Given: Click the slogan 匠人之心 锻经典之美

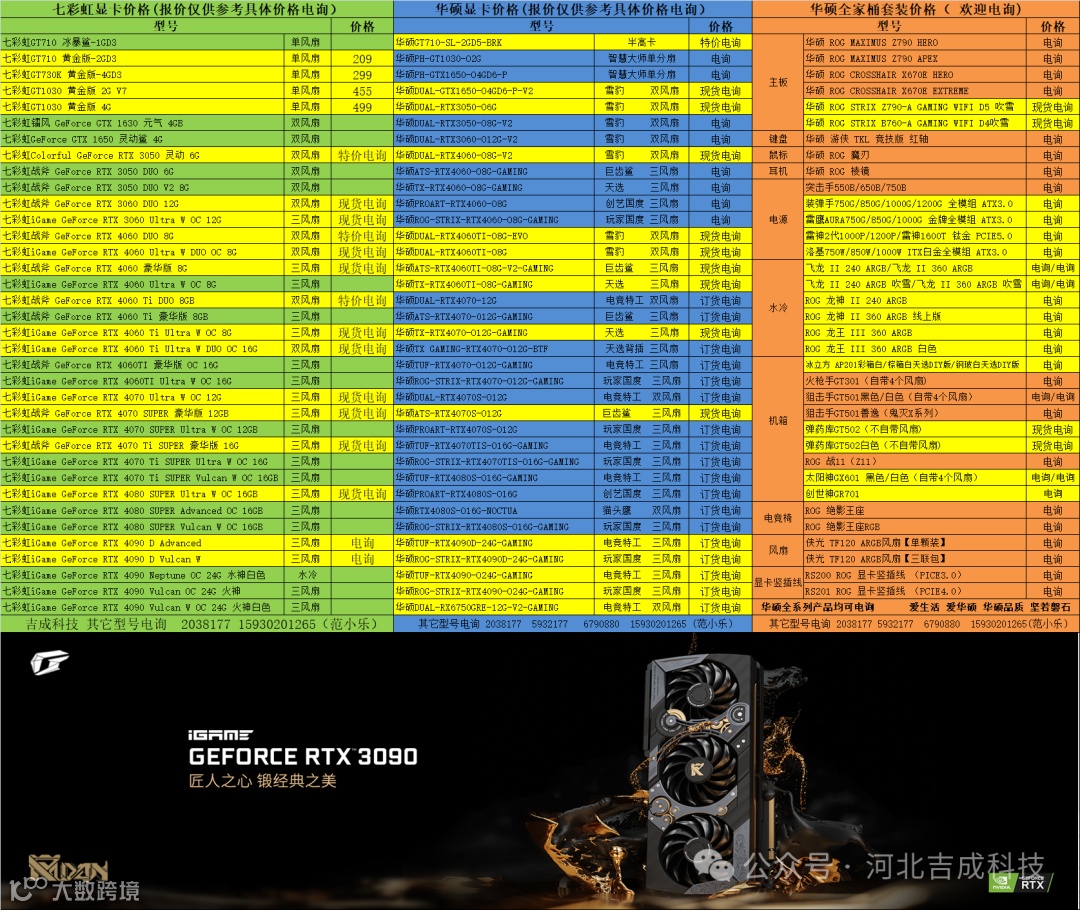Looking at the screenshot, I should [262, 780].
